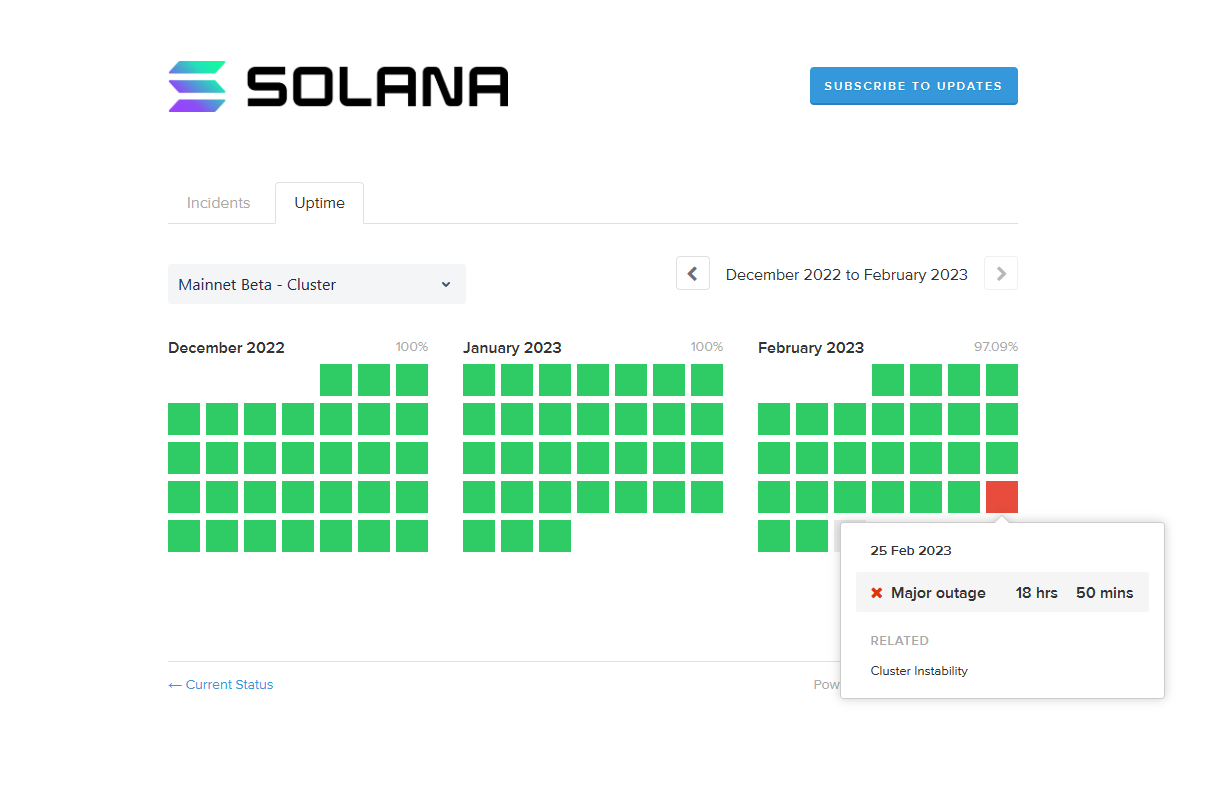This screenshot has height=796, width=1225.
Task: Click the "December 2022 to February 2023" range text
Action: point(847,274)
